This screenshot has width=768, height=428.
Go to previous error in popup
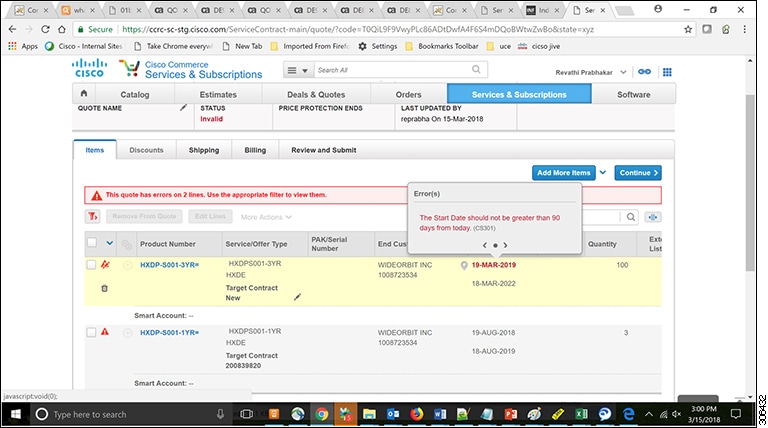485,245
